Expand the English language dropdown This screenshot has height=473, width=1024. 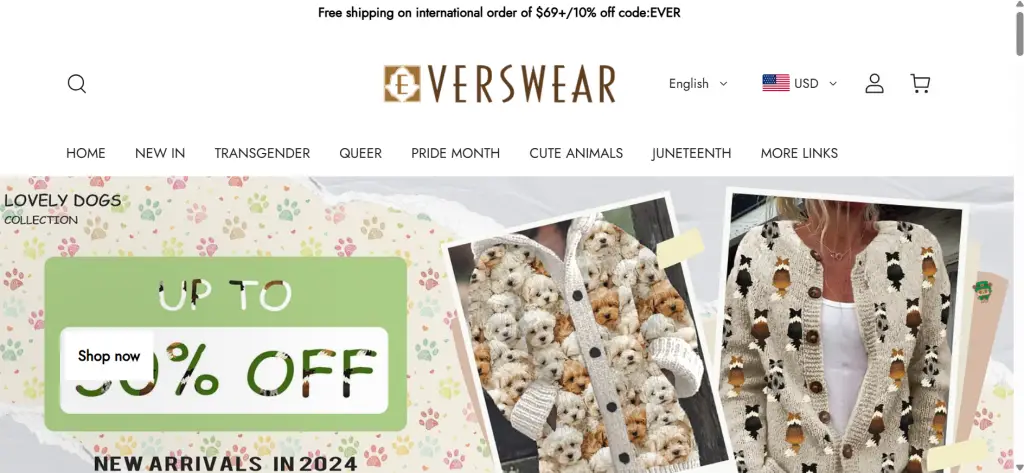click(698, 84)
